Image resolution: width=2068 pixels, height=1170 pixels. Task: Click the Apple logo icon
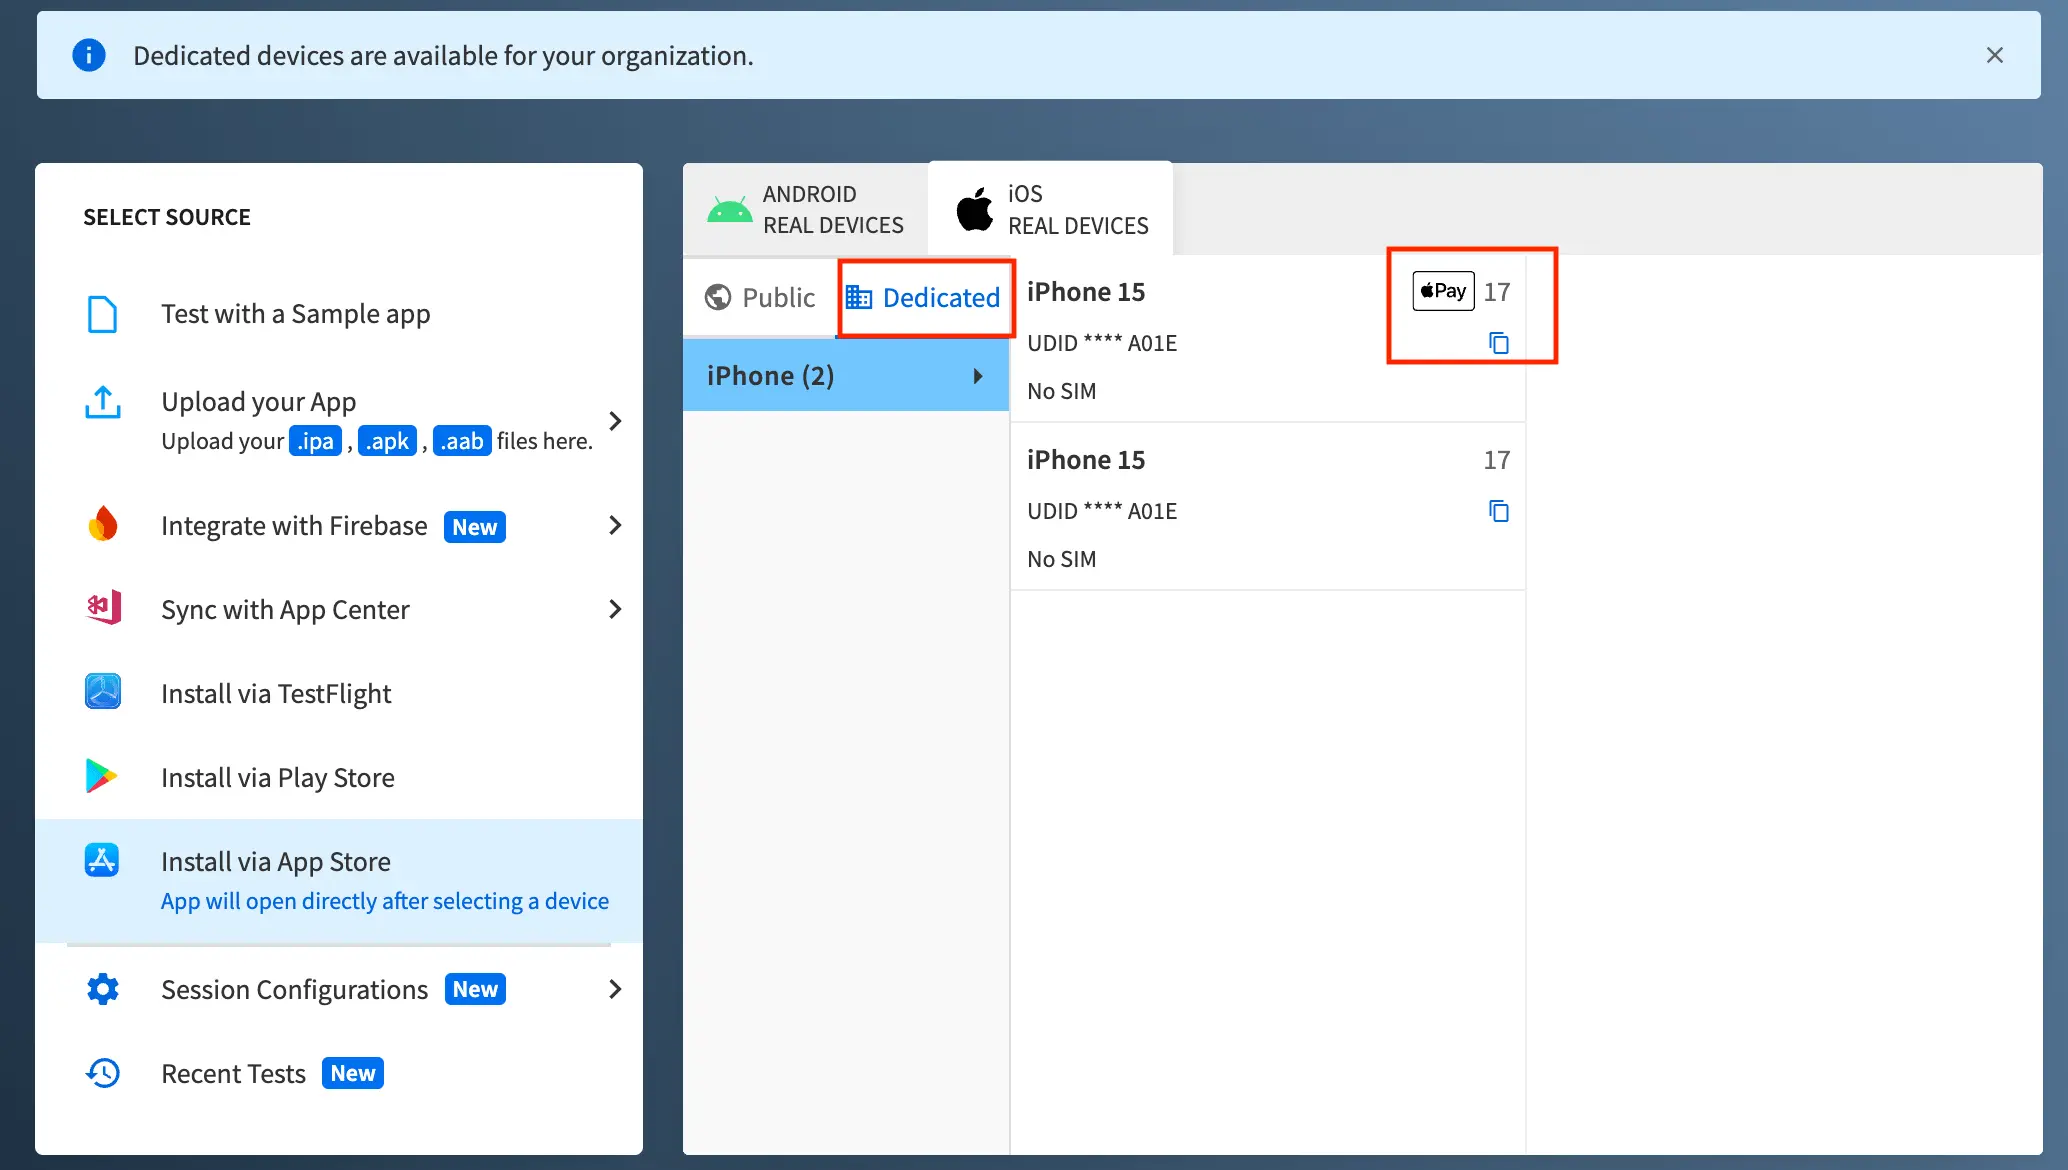[975, 209]
